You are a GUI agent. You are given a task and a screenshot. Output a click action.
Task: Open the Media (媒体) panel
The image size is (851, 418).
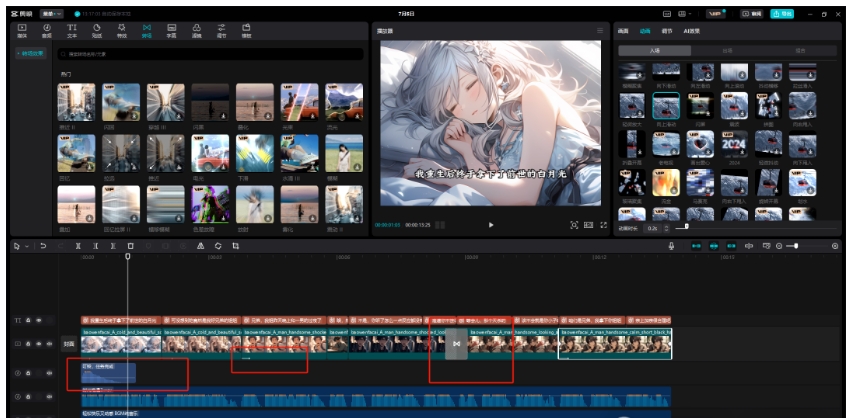(22, 30)
